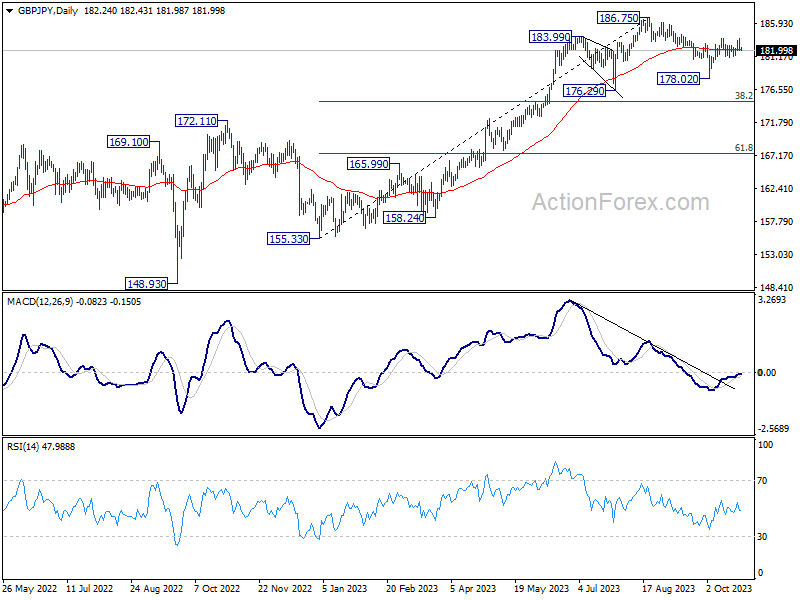The image size is (800, 600).
Task: Select the 148.930 bottom label
Action: [x=146, y=283]
